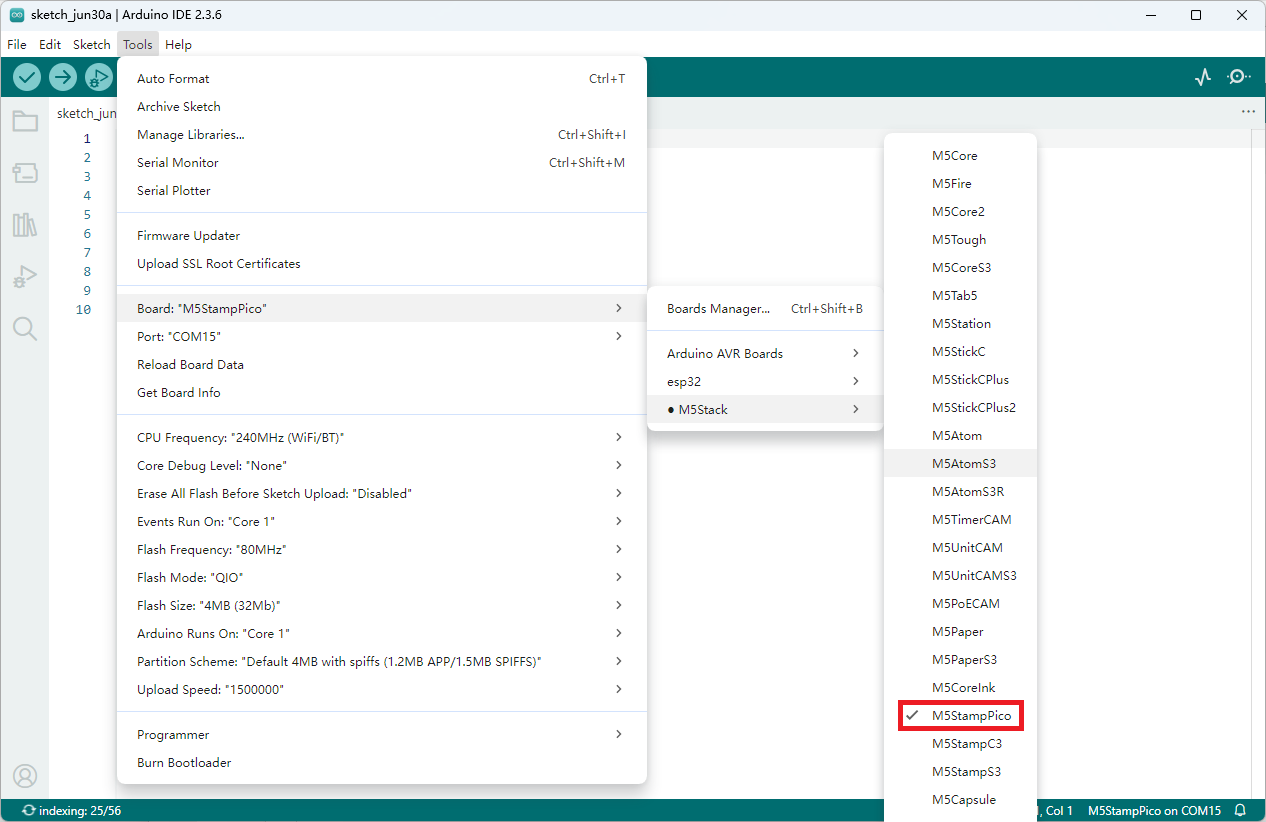The height and width of the screenshot is (822, 1266).
Task: Click the sketch_jun editor tab
Action: coord(84,113)
